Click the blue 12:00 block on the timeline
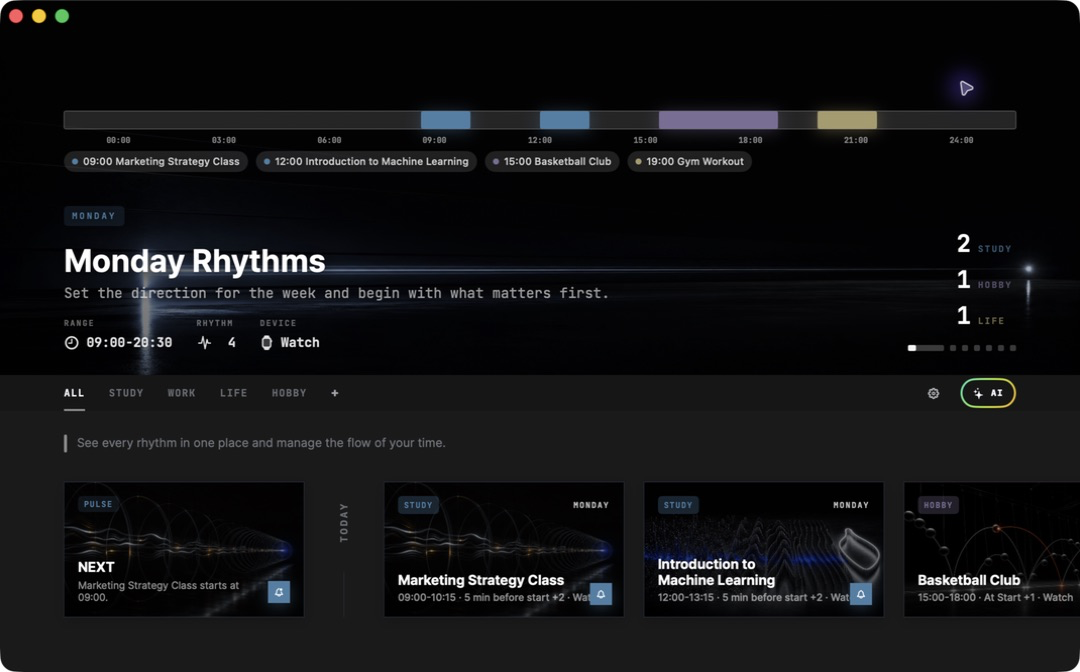 point(564,120)
